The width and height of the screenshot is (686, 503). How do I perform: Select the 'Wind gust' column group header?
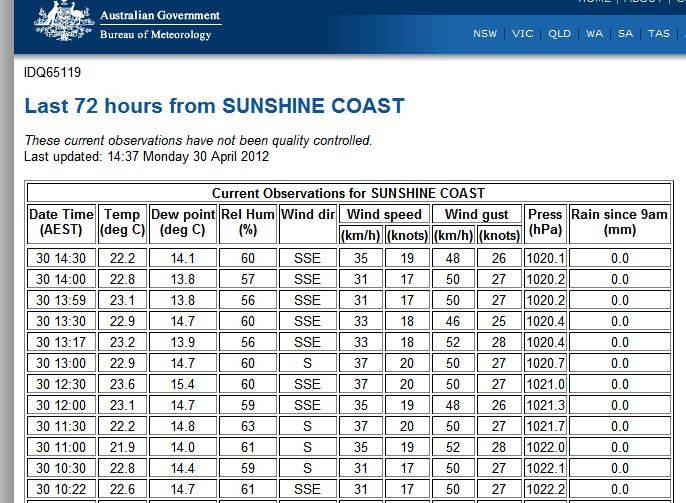click(477, 214)
